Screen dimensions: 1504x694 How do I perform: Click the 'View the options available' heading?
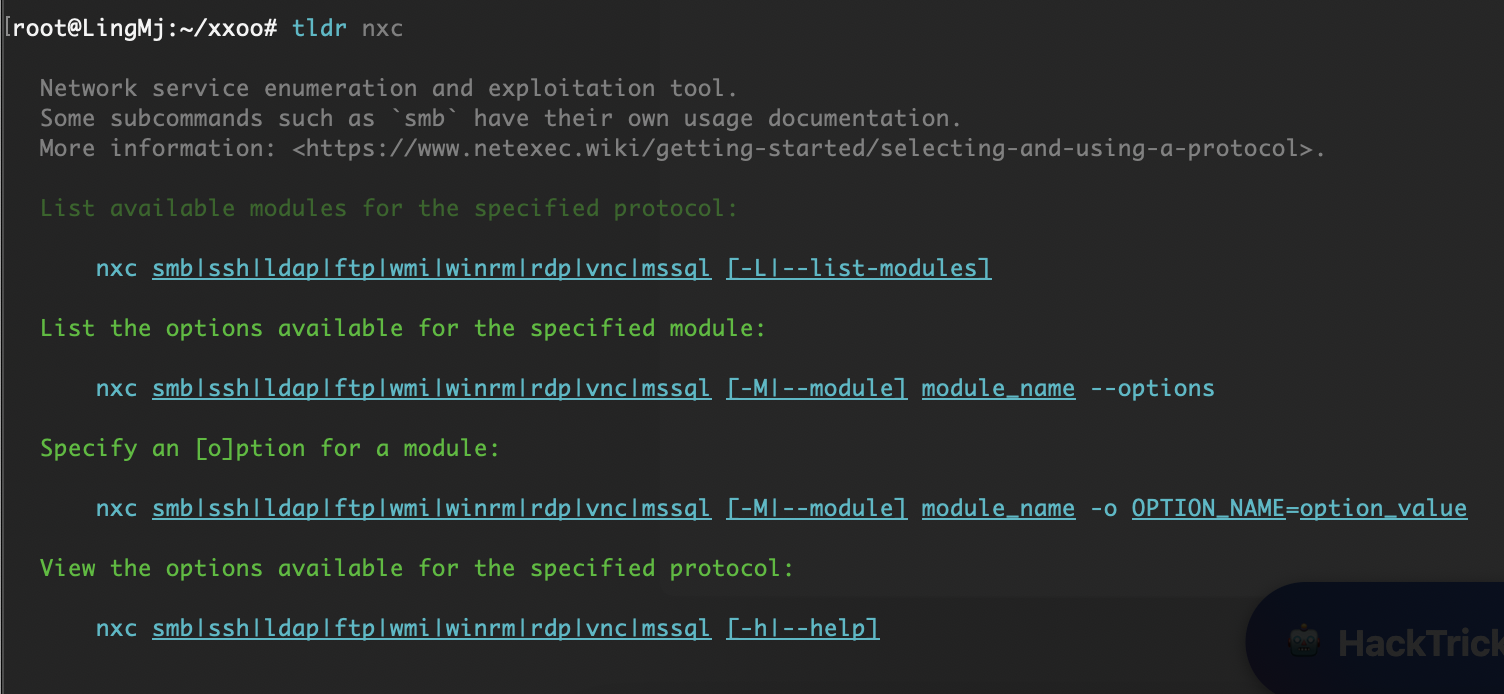click(417, 568)
